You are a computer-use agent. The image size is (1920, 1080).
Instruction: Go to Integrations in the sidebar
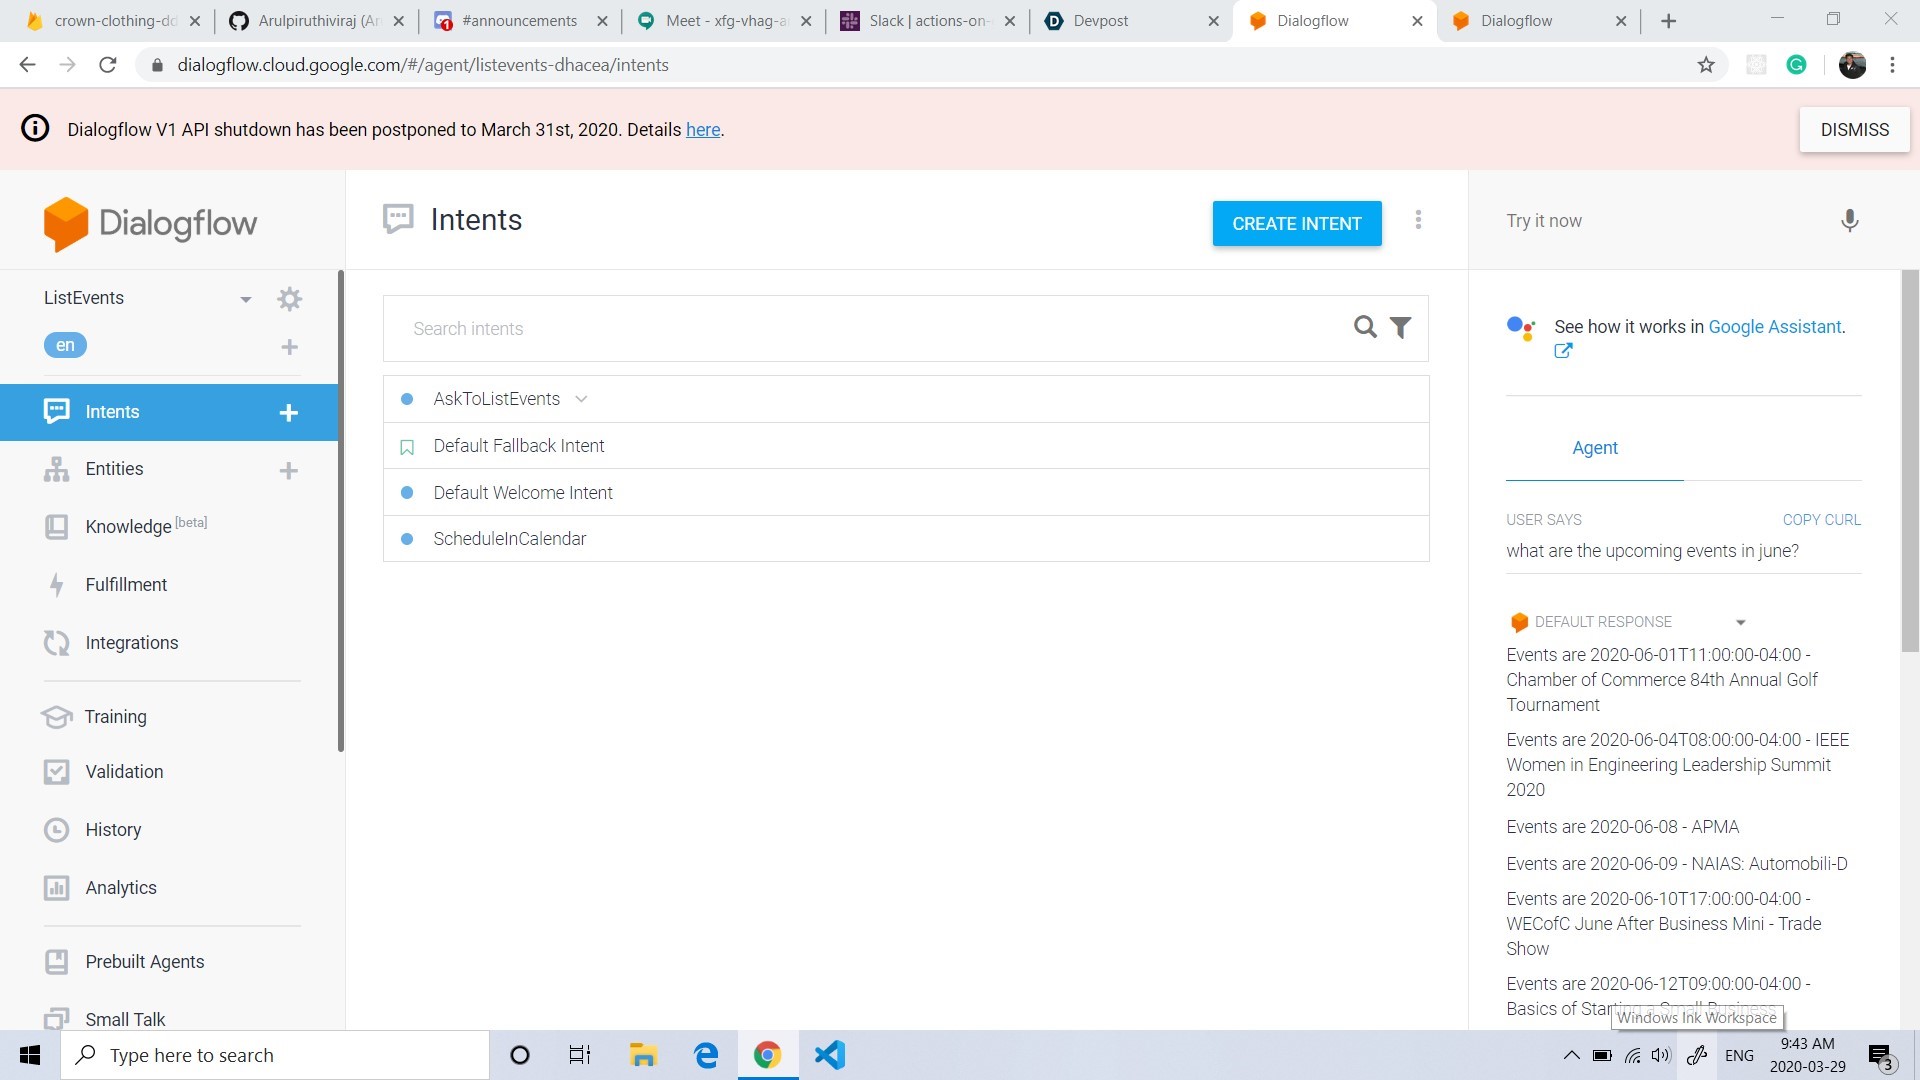131,643
